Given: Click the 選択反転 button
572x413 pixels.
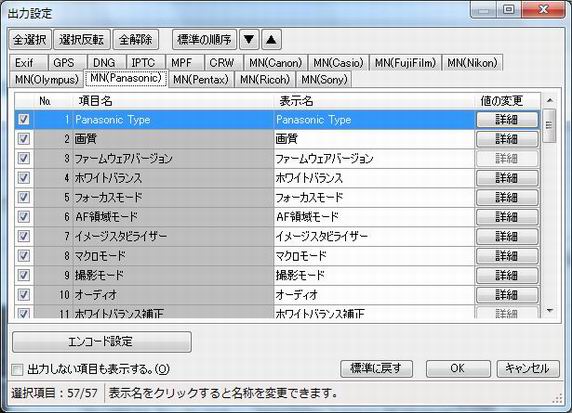Looking at the screenshot, I should tap(82, 39).
